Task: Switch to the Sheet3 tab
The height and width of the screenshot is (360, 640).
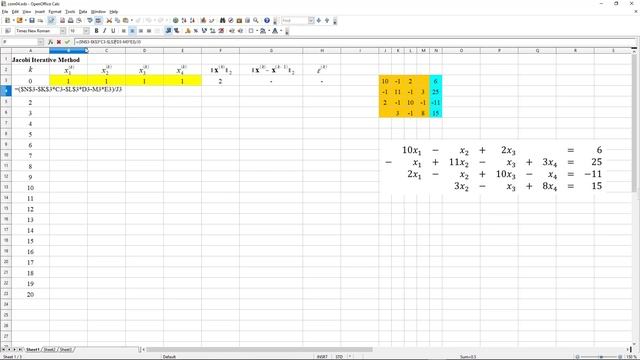Action: click(66, 350)
